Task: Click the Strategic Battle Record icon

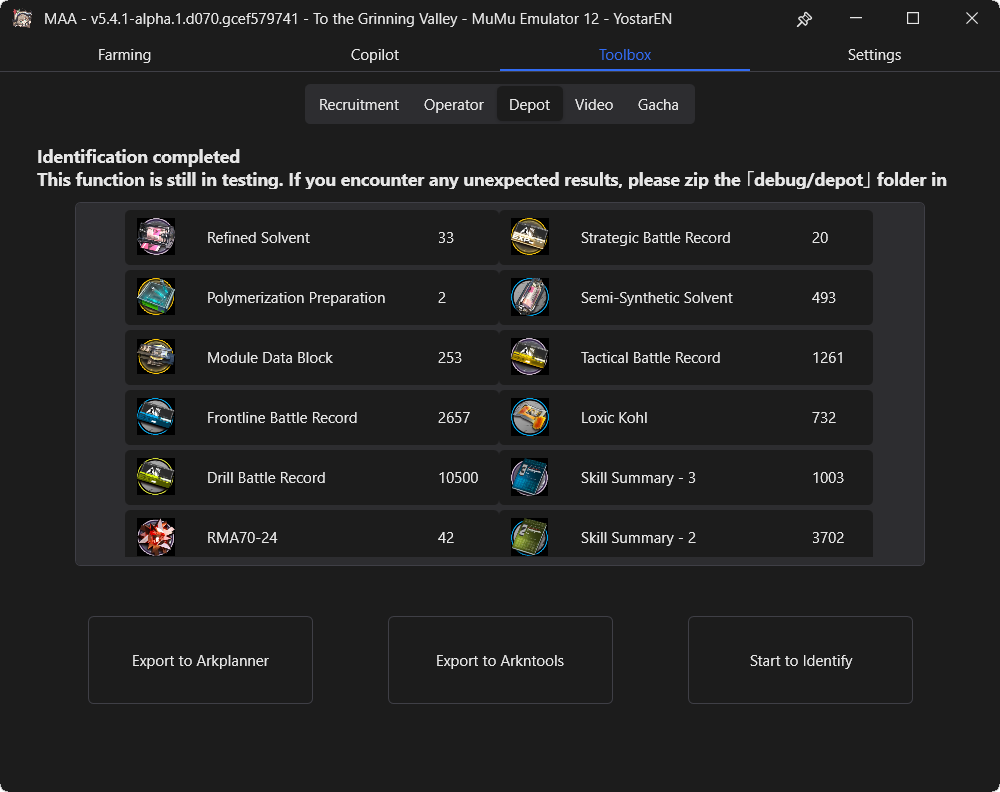Action: pyautogui.click(x=529, y=237)
